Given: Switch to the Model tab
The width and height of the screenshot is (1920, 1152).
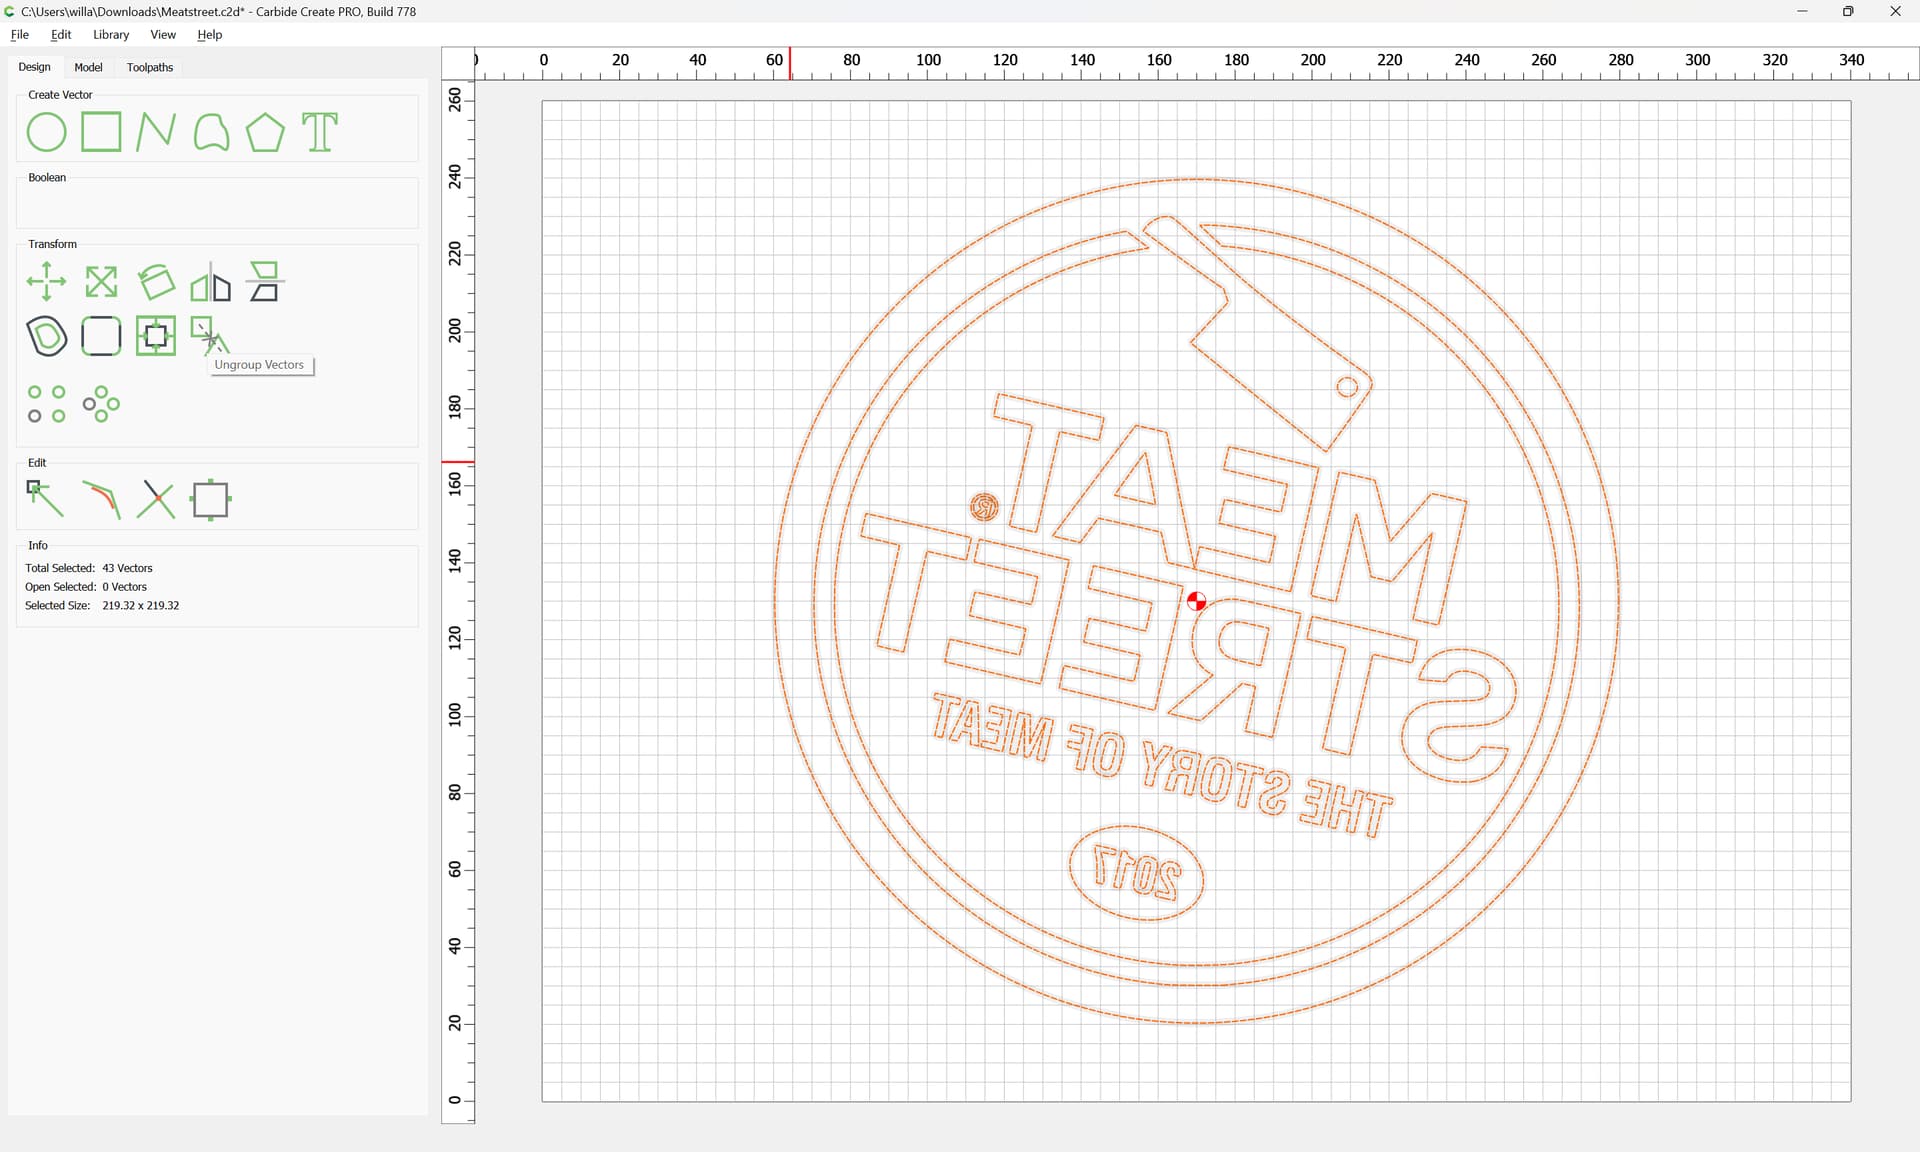Looking at the screenshot, I should tap(88, 67).
